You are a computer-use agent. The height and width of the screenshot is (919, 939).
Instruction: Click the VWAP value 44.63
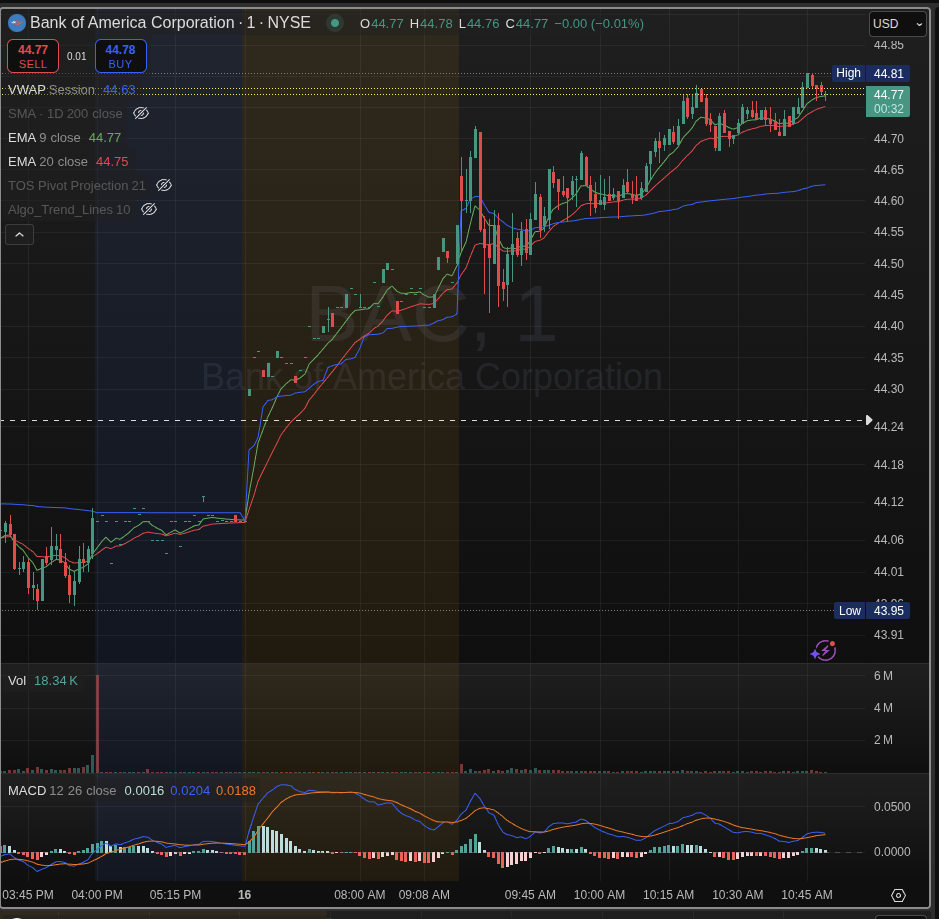[119, 90]
